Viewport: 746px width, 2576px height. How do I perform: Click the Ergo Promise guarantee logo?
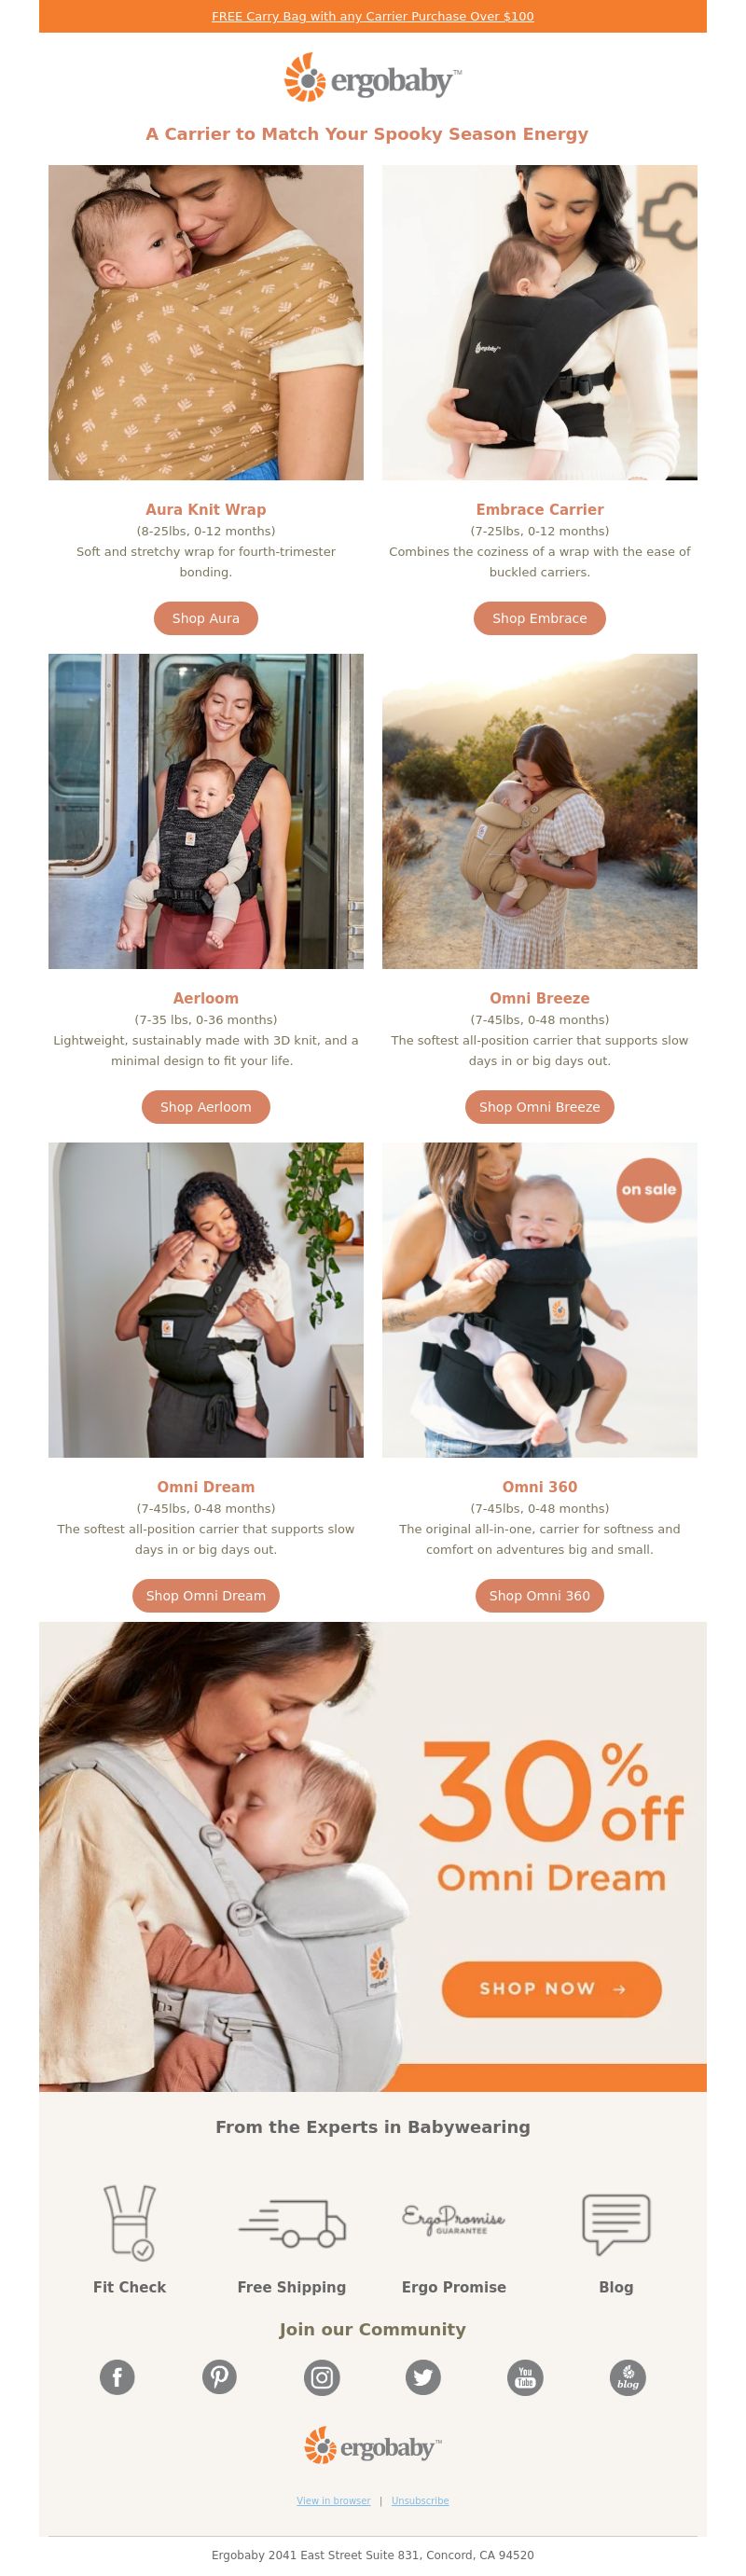point(454,2219)
